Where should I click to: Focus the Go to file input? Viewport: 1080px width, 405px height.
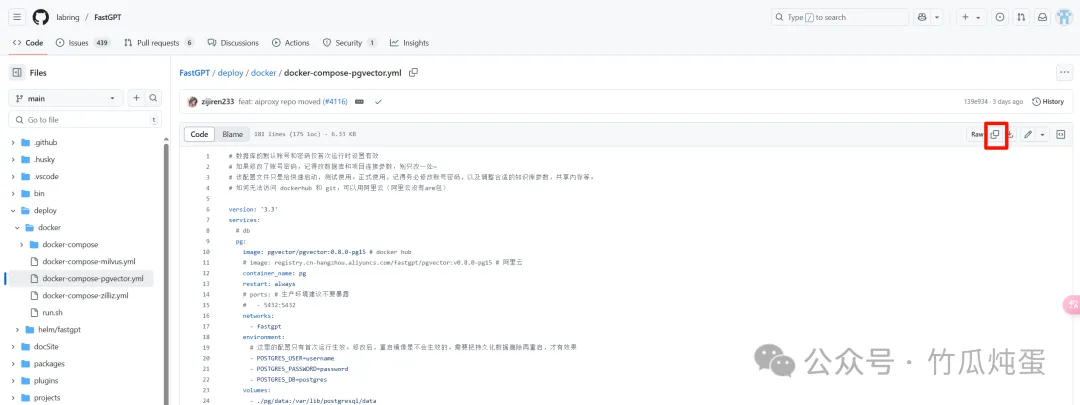(85, 120)
